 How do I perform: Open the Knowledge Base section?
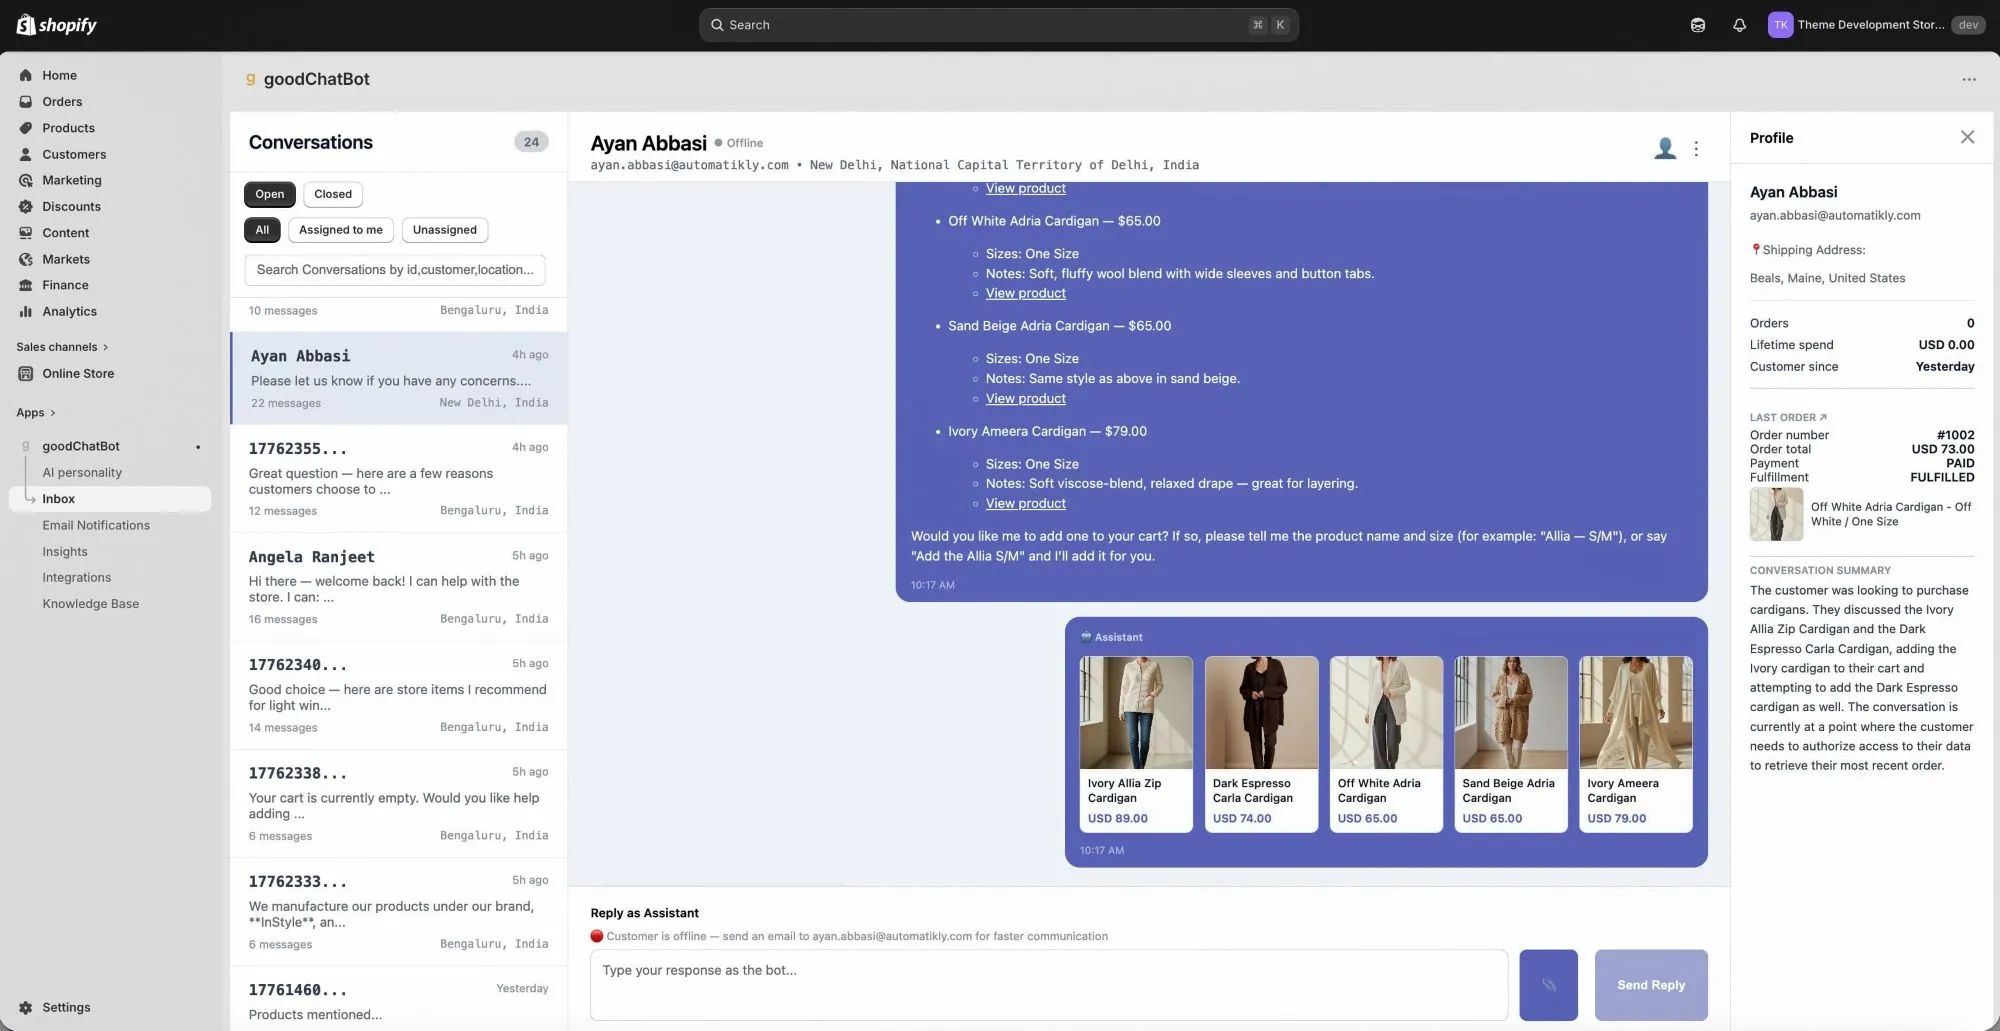(90, 603)
